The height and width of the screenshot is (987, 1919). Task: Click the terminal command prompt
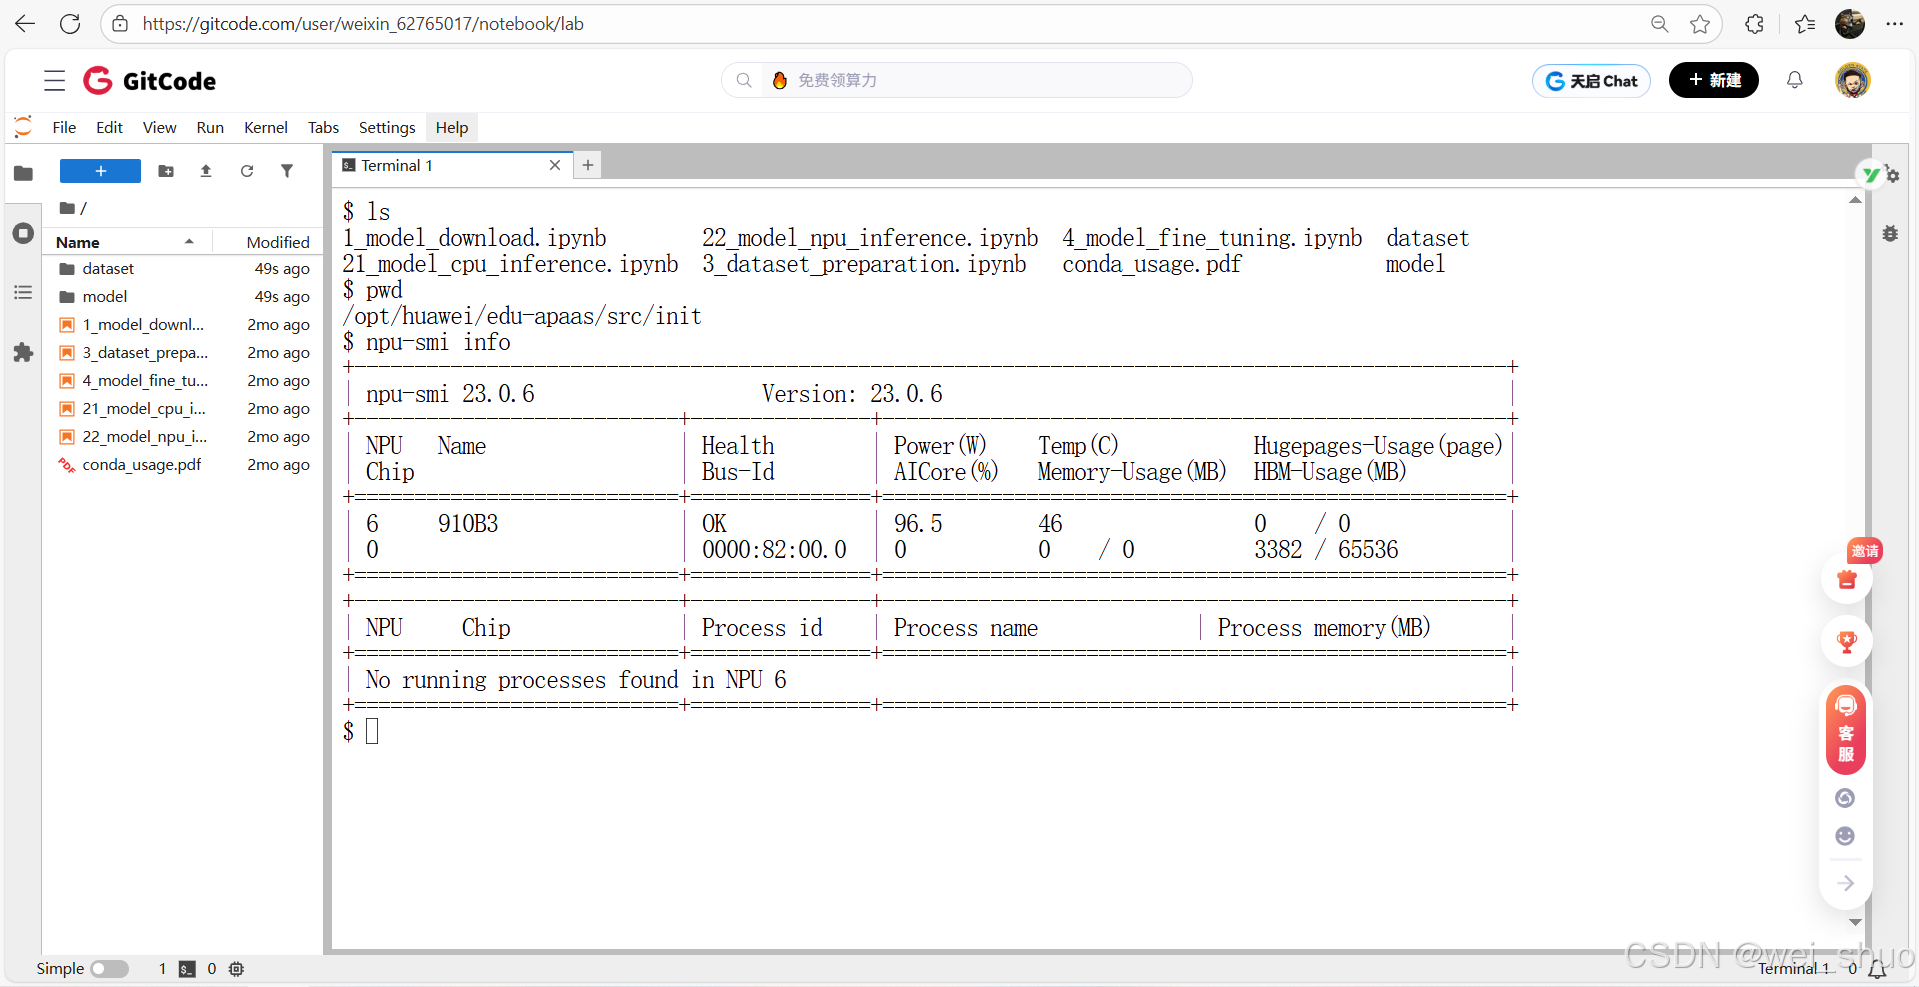point(372,731)
